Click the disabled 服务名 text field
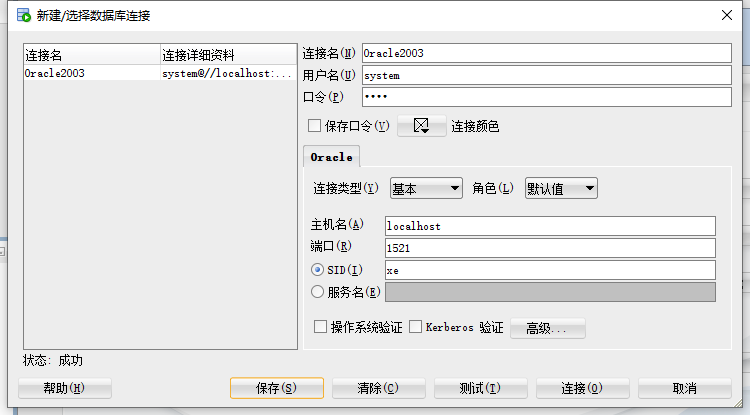Image resolution: width=750 pixels, height=415 pixels. tap(550, 292)
